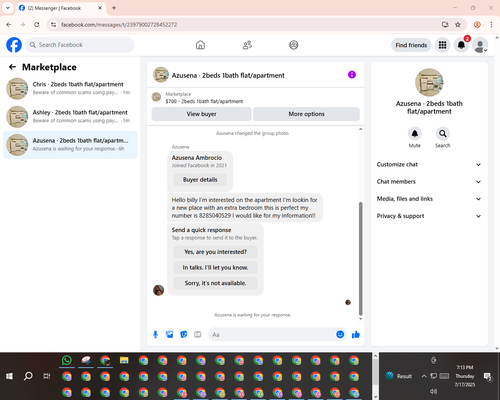Open File Explorer from the taskbar
Screen dimensions: 500x400
tap(124, 360)
